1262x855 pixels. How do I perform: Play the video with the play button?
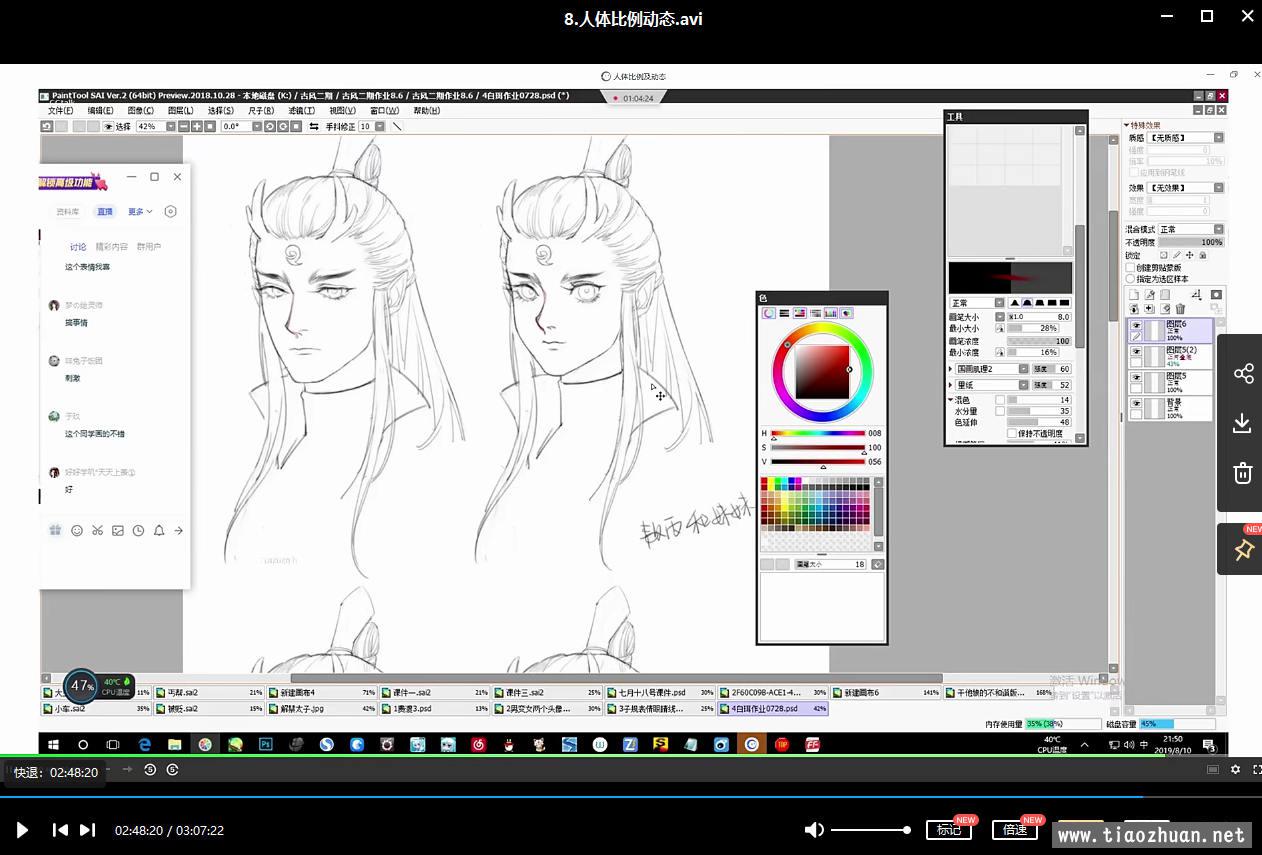[22, 830]
